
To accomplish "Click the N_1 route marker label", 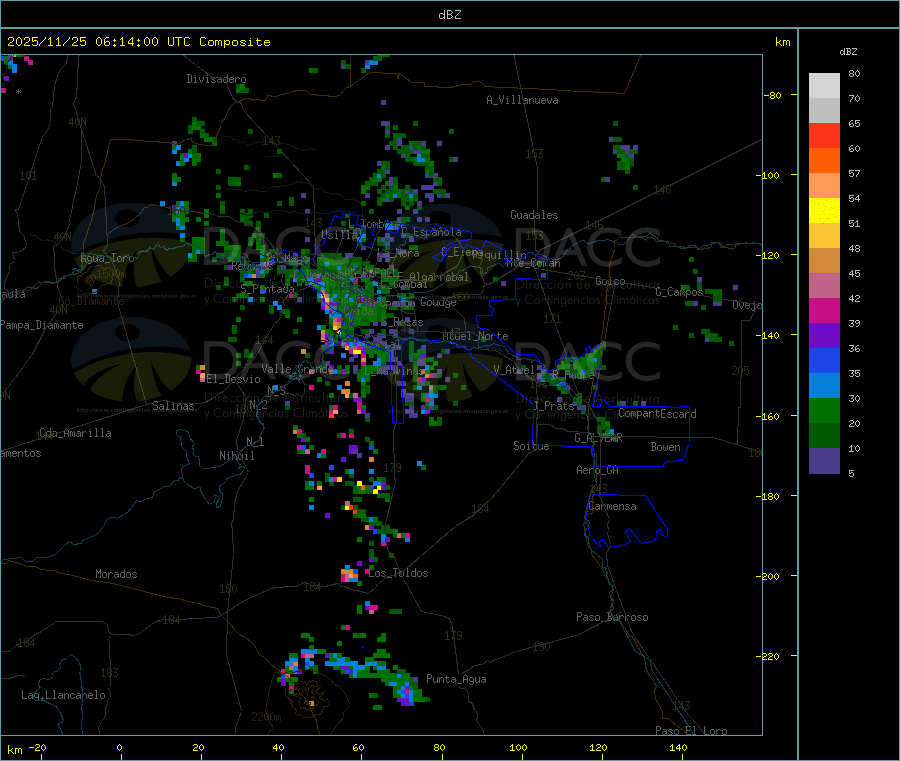I will coord(255,442).
